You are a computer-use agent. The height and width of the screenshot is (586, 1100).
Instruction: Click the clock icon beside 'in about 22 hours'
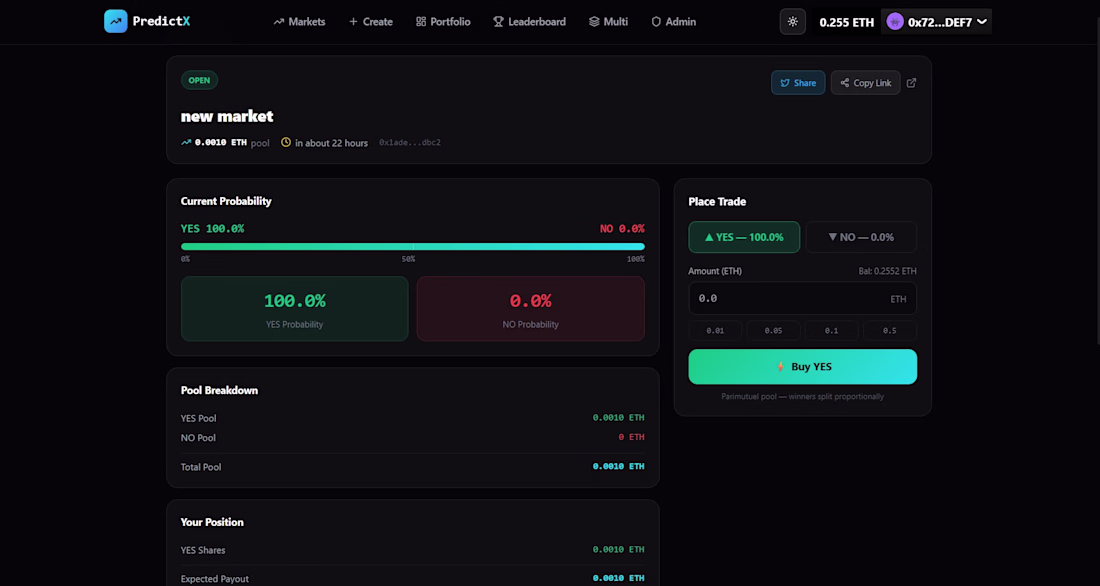(x=286, y=142)
